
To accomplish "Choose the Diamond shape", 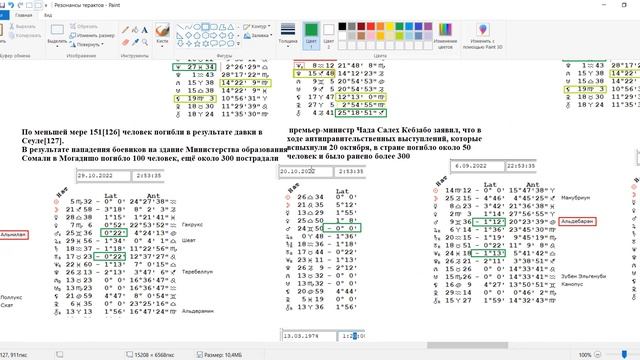I will pos(189,36).
